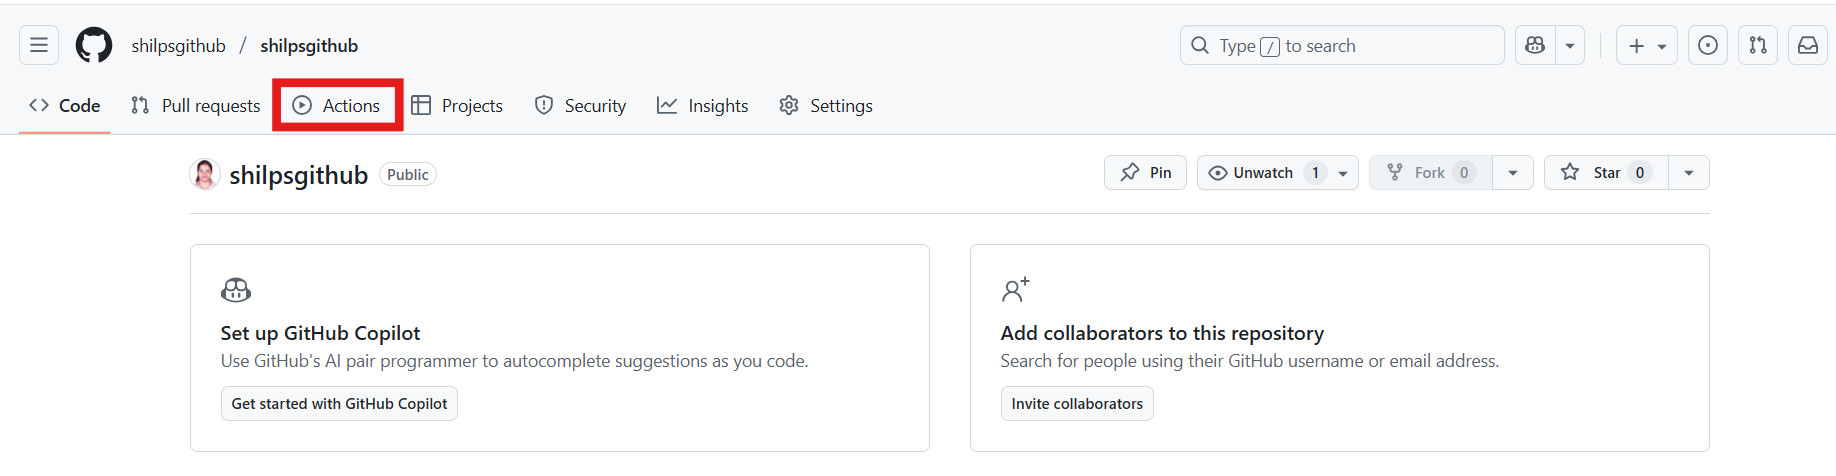
Task: Star the shilpsgithub repository
Action: pos(1605,173)
